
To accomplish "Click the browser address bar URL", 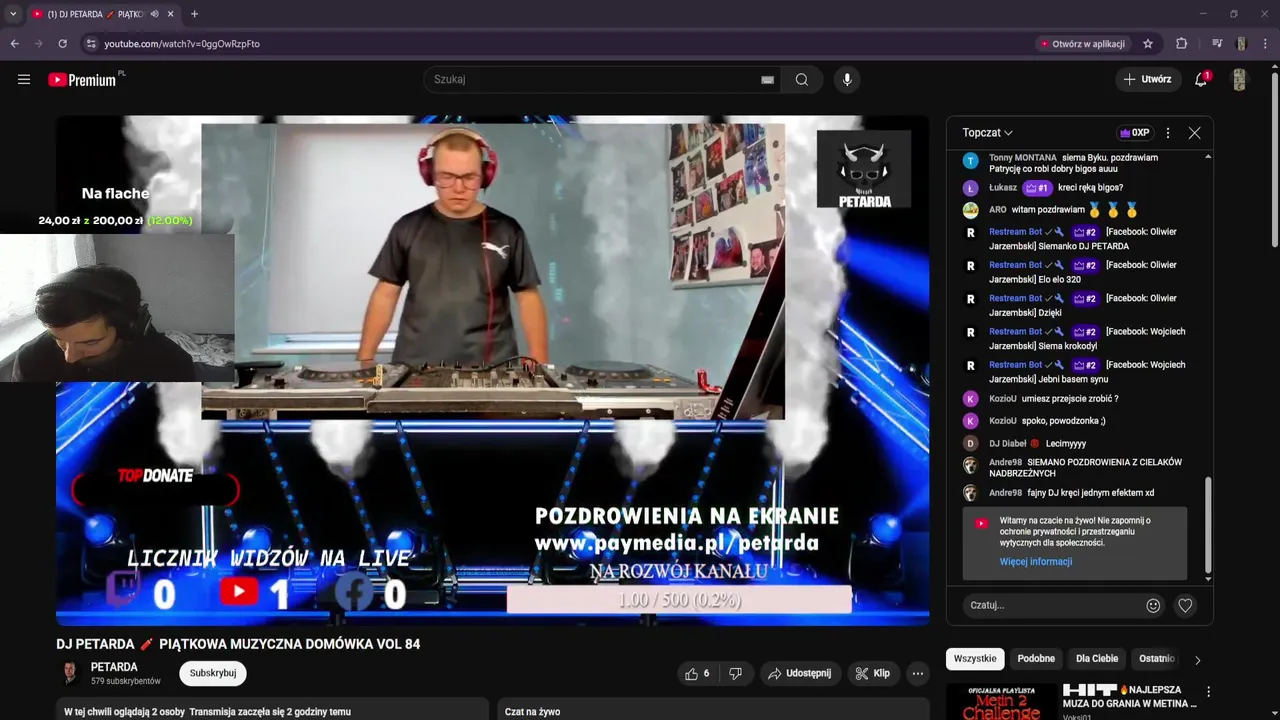I will coord(182,44).
